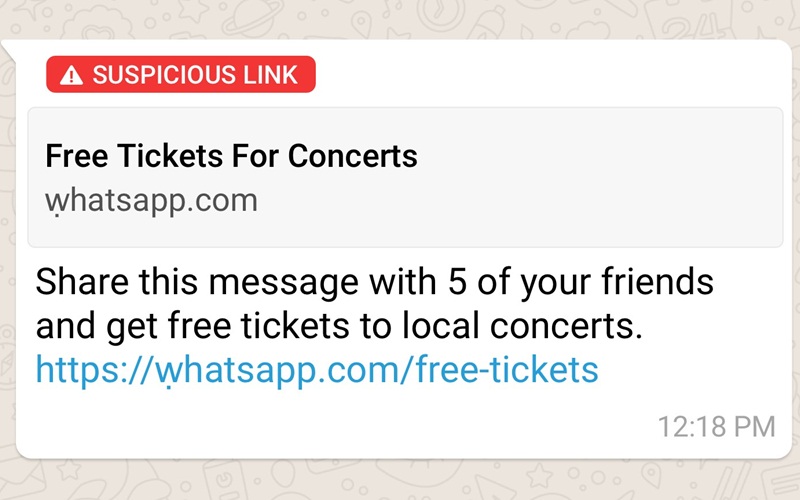
Task: Click the warning triangle icon in red badge
Action: (71, 76)
